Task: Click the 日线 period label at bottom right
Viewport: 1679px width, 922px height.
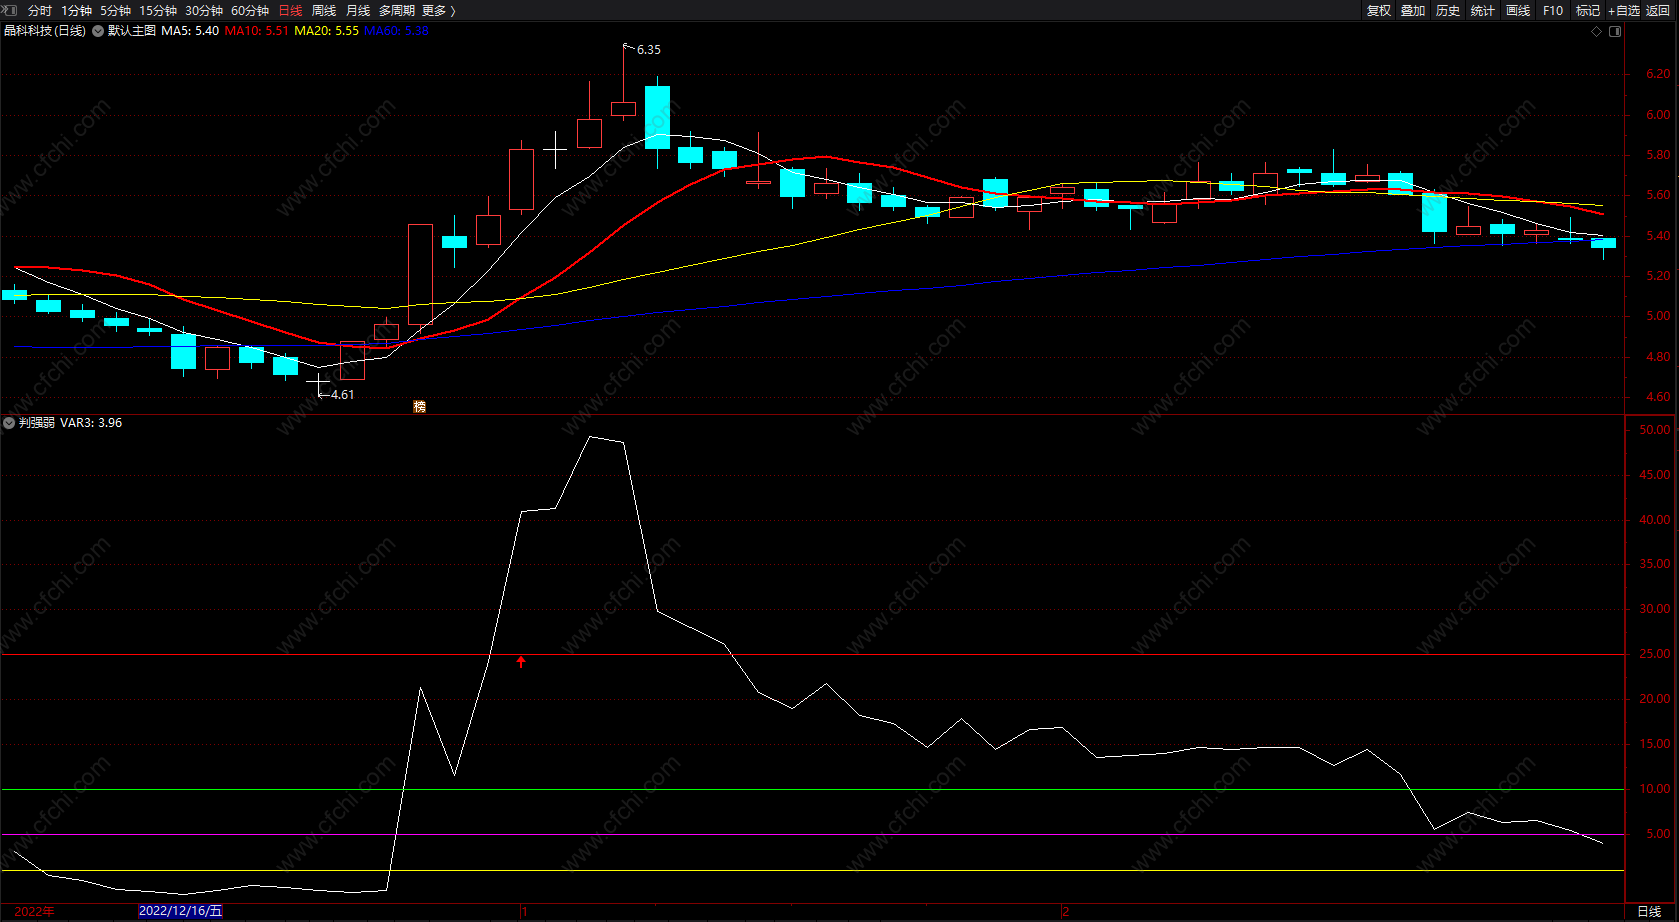Action: 1649,911
